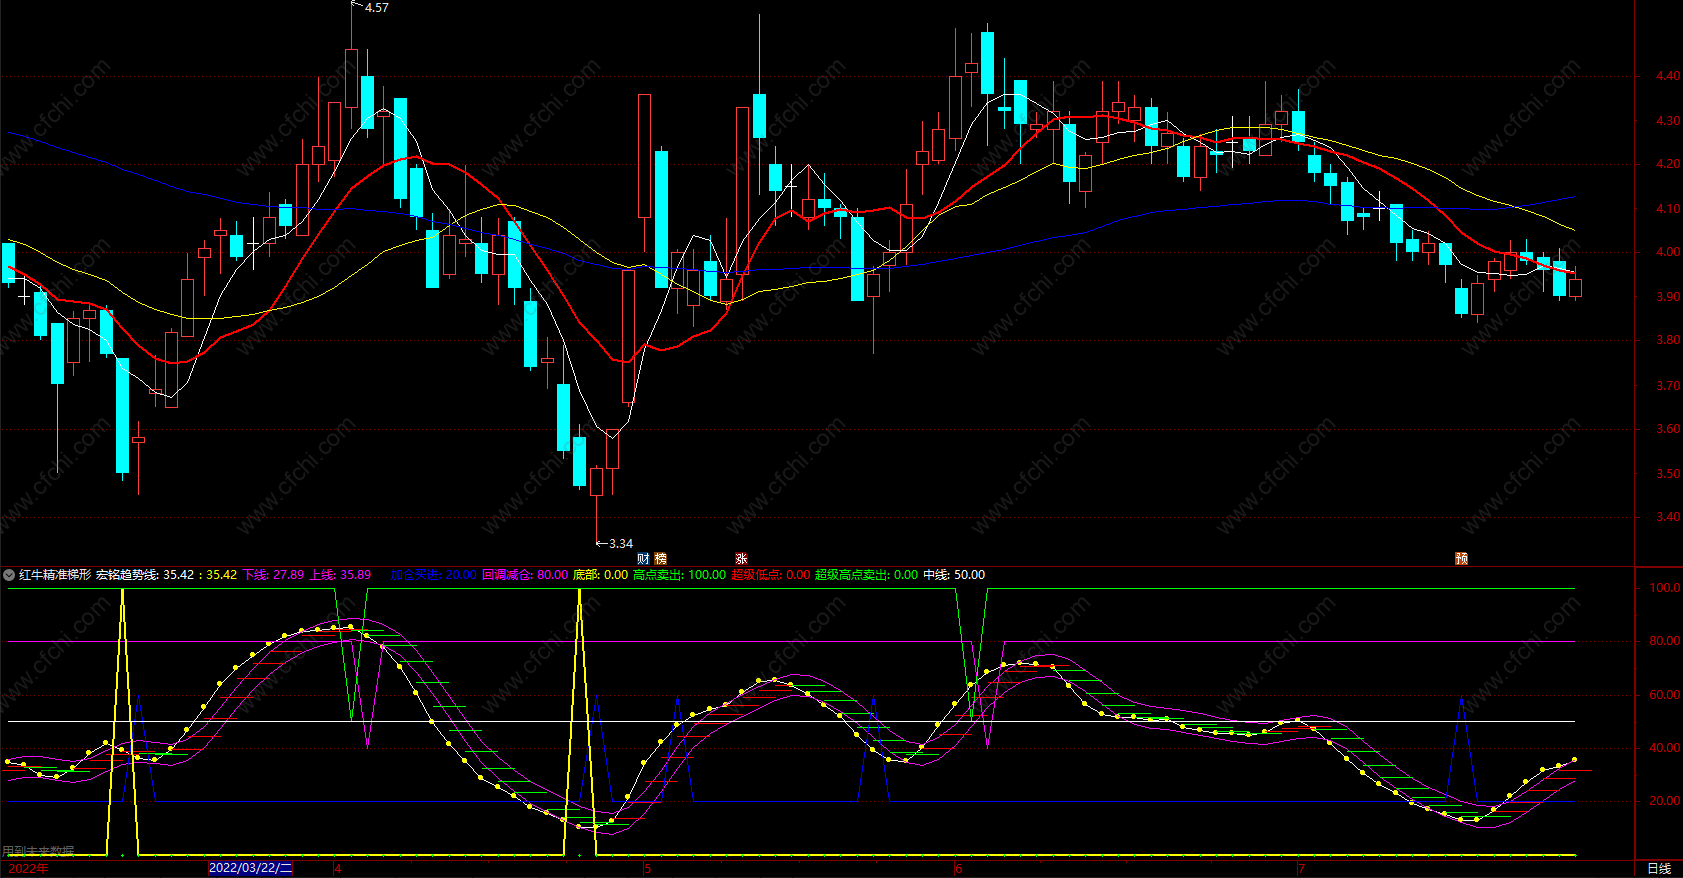The image size is (1683, 878).
Task: Click the 下线: 27.89 indicator label
Action: [x=273, y=575]
